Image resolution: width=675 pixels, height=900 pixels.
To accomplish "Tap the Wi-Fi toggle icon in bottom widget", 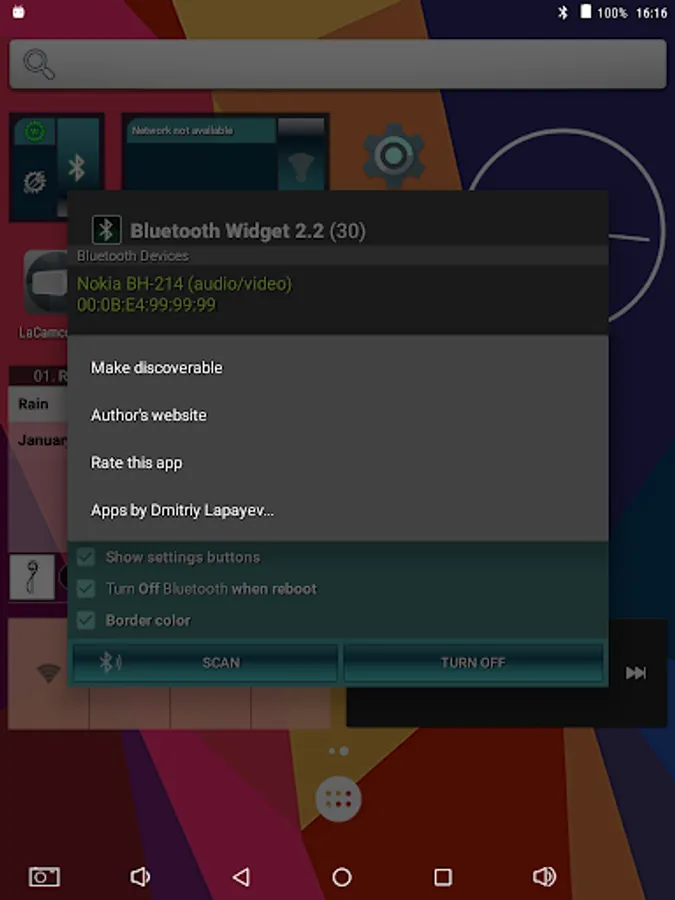I will 49,672.
